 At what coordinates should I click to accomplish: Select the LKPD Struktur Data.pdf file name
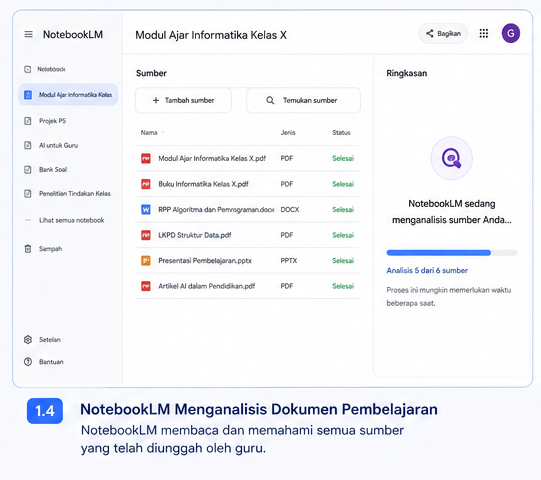click(195, 235)
